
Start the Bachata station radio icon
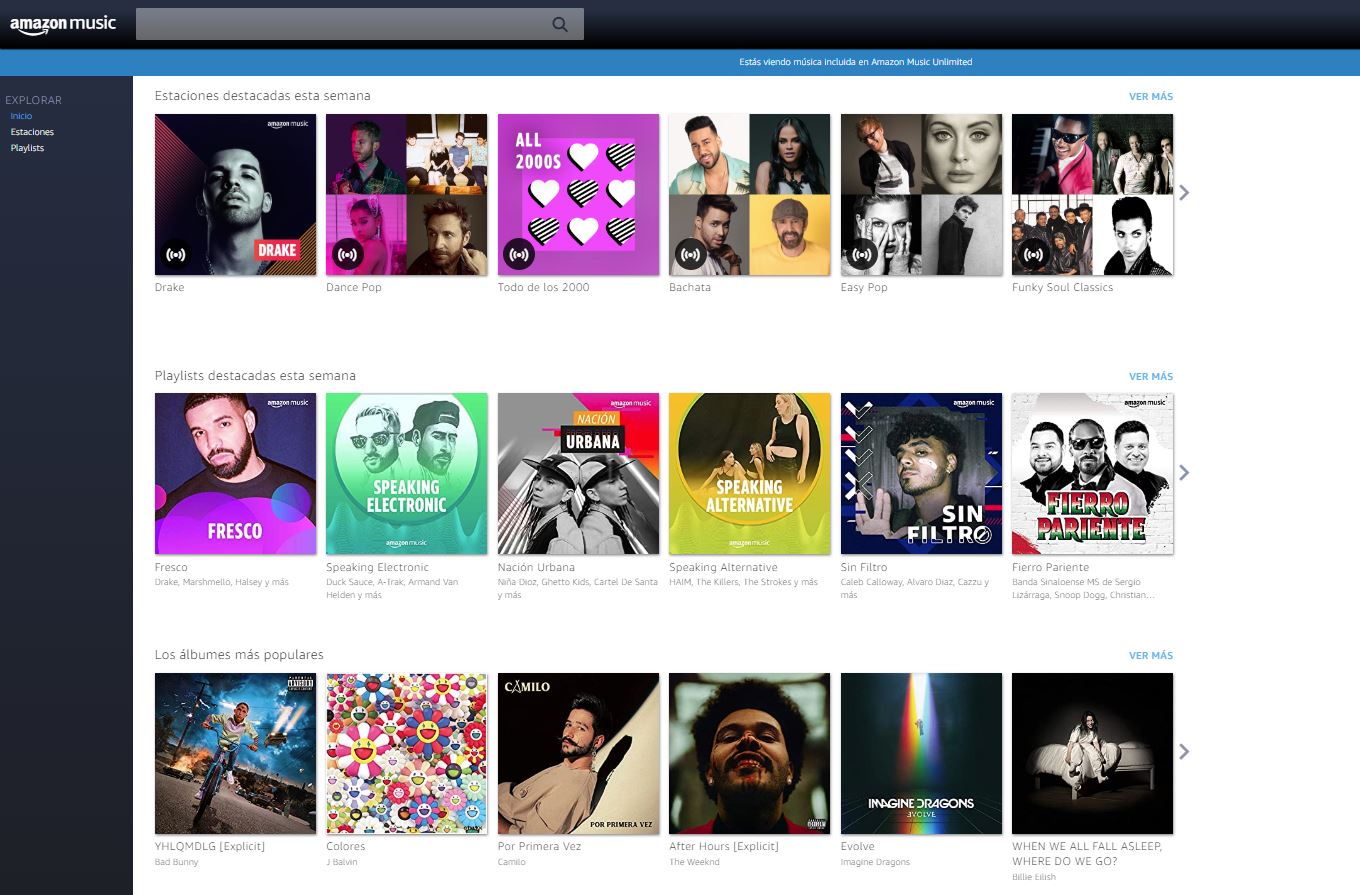(x=691, y=255)
